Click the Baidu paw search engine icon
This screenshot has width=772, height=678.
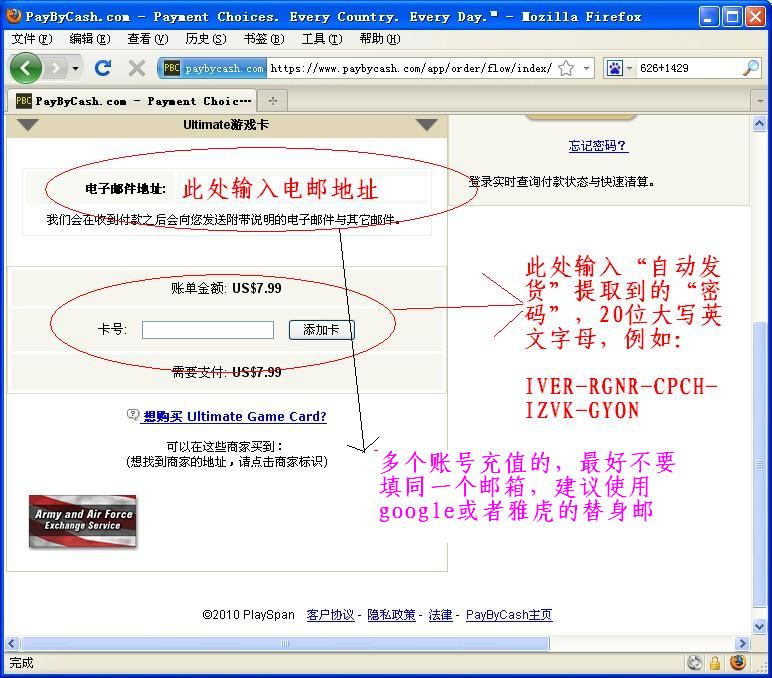tap(614, 68)
